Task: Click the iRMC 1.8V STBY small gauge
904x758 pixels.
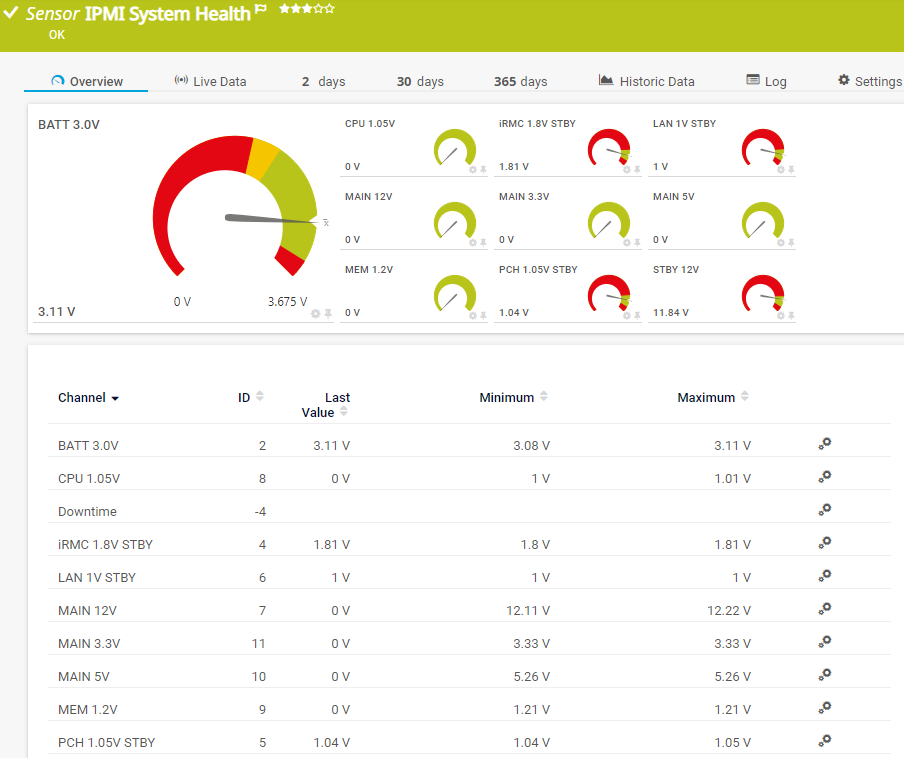Action: pyautogui.click(x=609, y=149)
